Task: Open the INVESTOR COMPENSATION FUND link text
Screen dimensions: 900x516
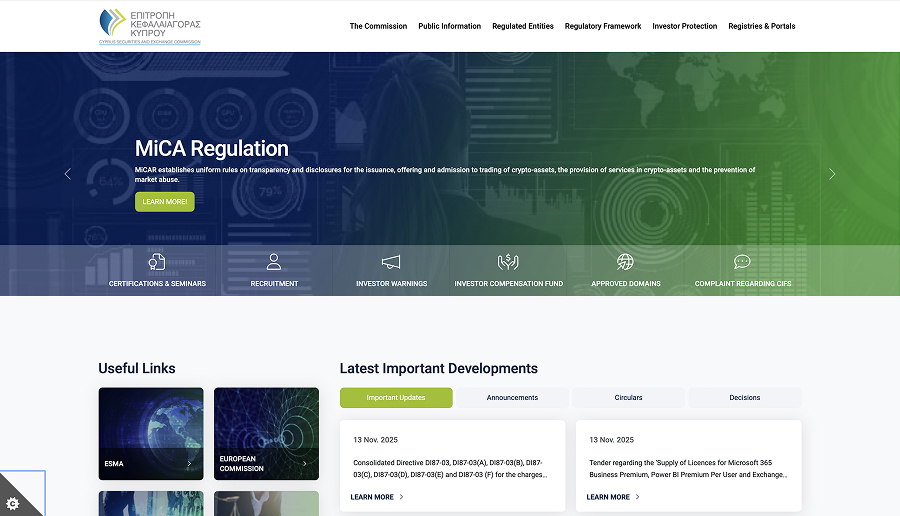Action: pos(509,284)
